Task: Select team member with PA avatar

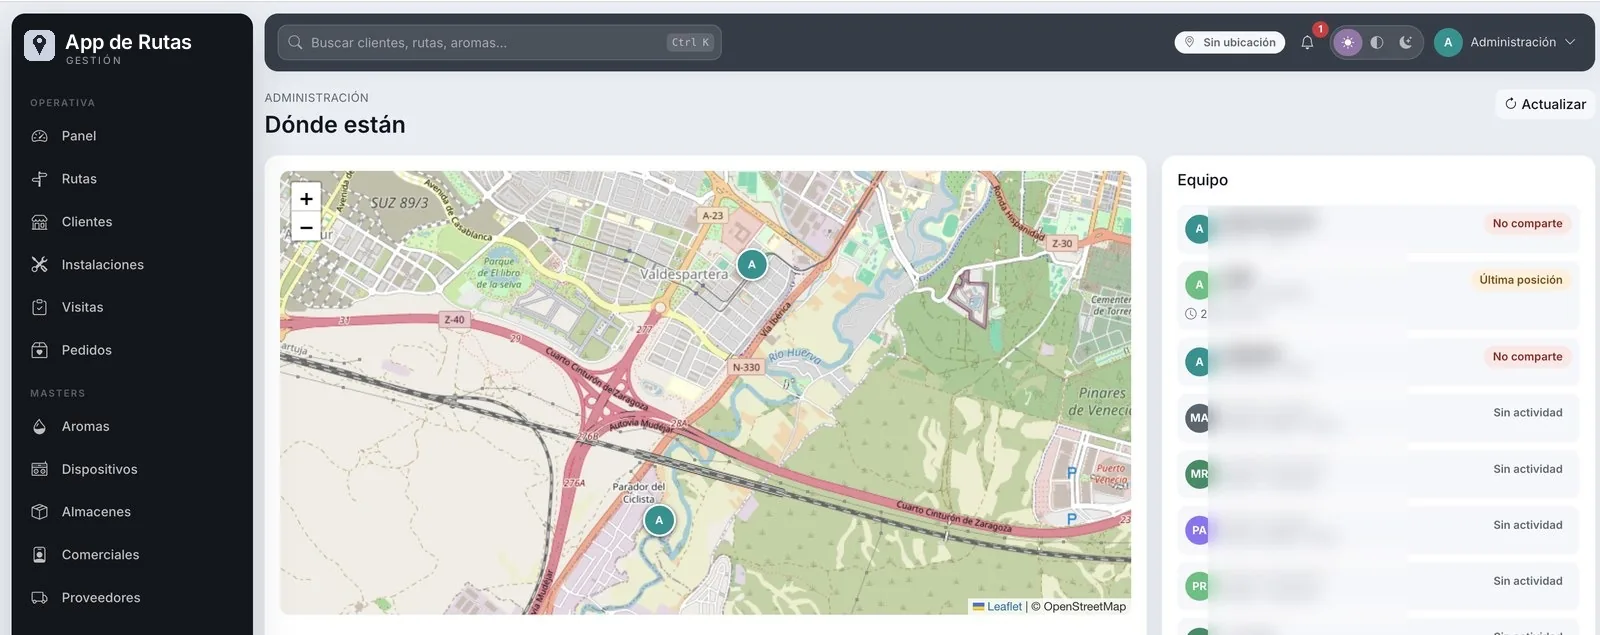Action: pyautogui.click(x=1378, y=530)
